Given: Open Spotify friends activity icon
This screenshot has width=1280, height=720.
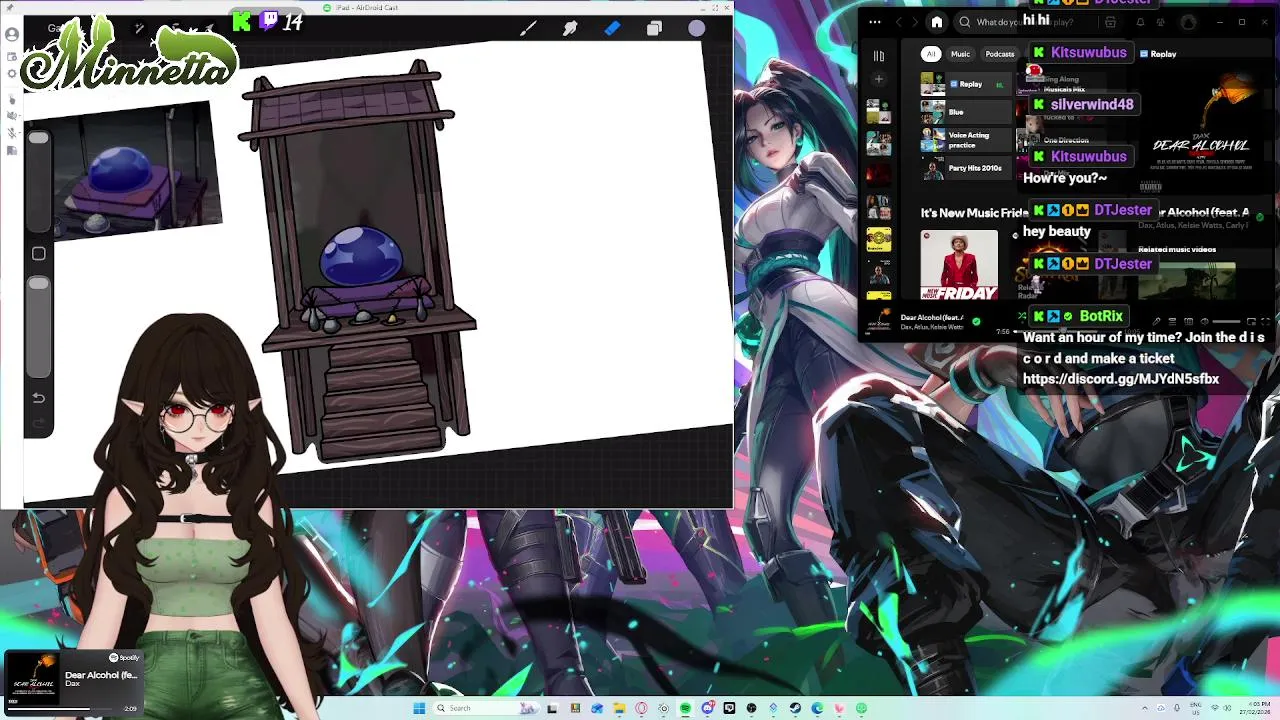Looking at the screenshot, I should pos(1160,22).
